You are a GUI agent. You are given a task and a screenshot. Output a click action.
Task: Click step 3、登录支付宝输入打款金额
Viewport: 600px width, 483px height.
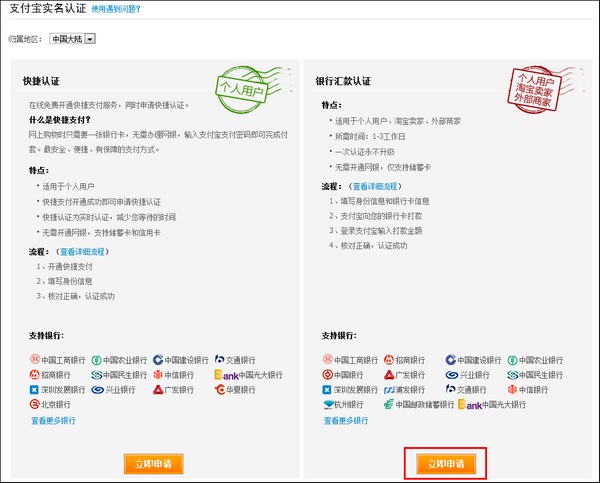point(376,231)
